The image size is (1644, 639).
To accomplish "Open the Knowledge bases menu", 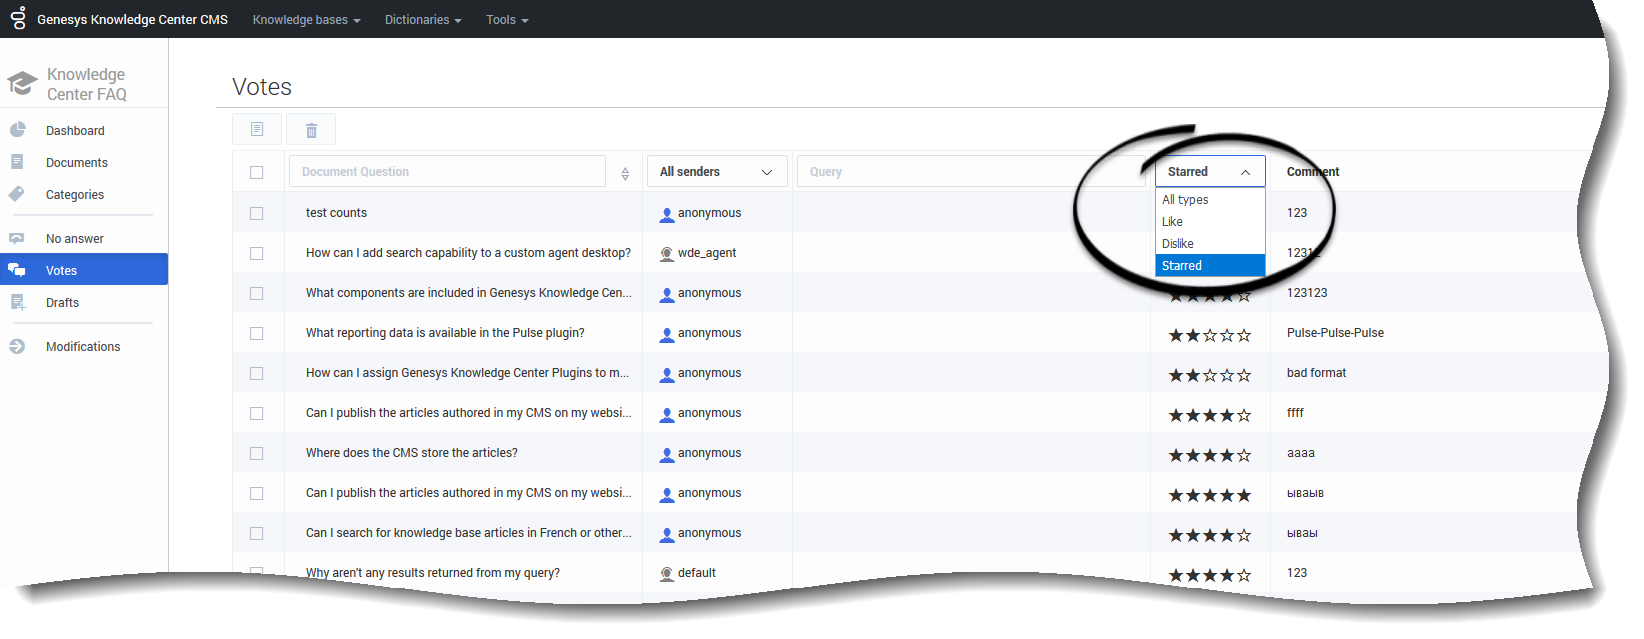I will click(x=306, y=20).
